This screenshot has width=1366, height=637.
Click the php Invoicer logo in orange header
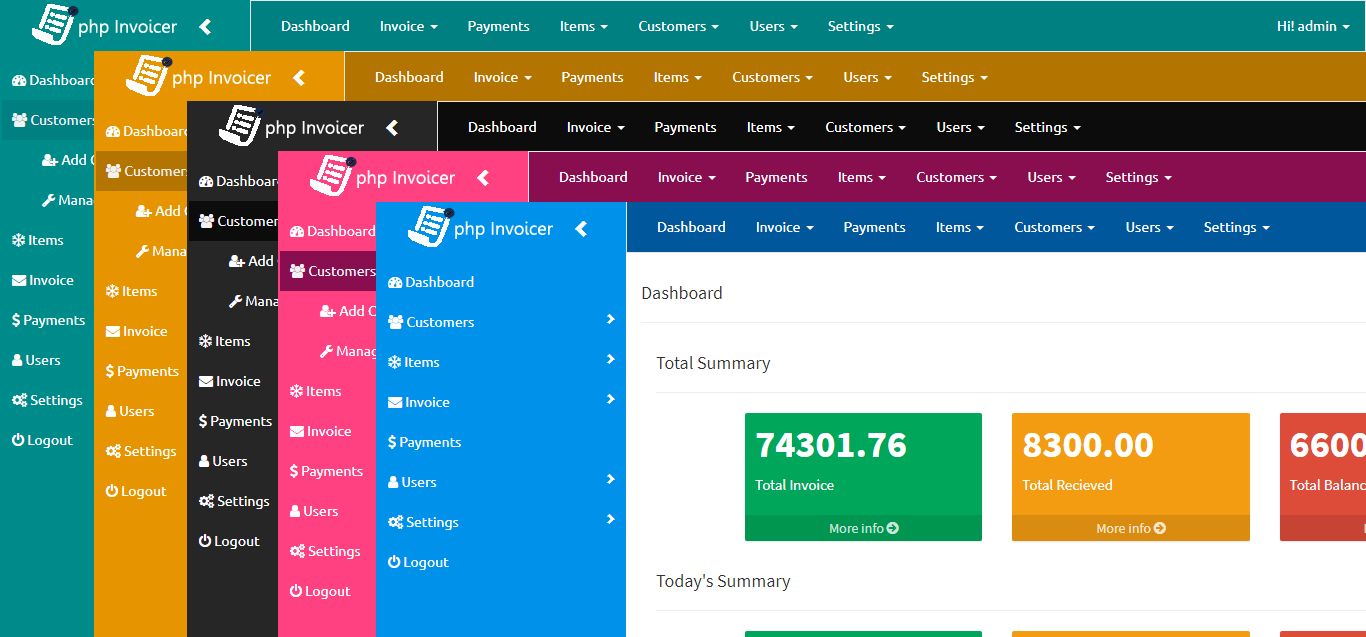coord(198,76)
